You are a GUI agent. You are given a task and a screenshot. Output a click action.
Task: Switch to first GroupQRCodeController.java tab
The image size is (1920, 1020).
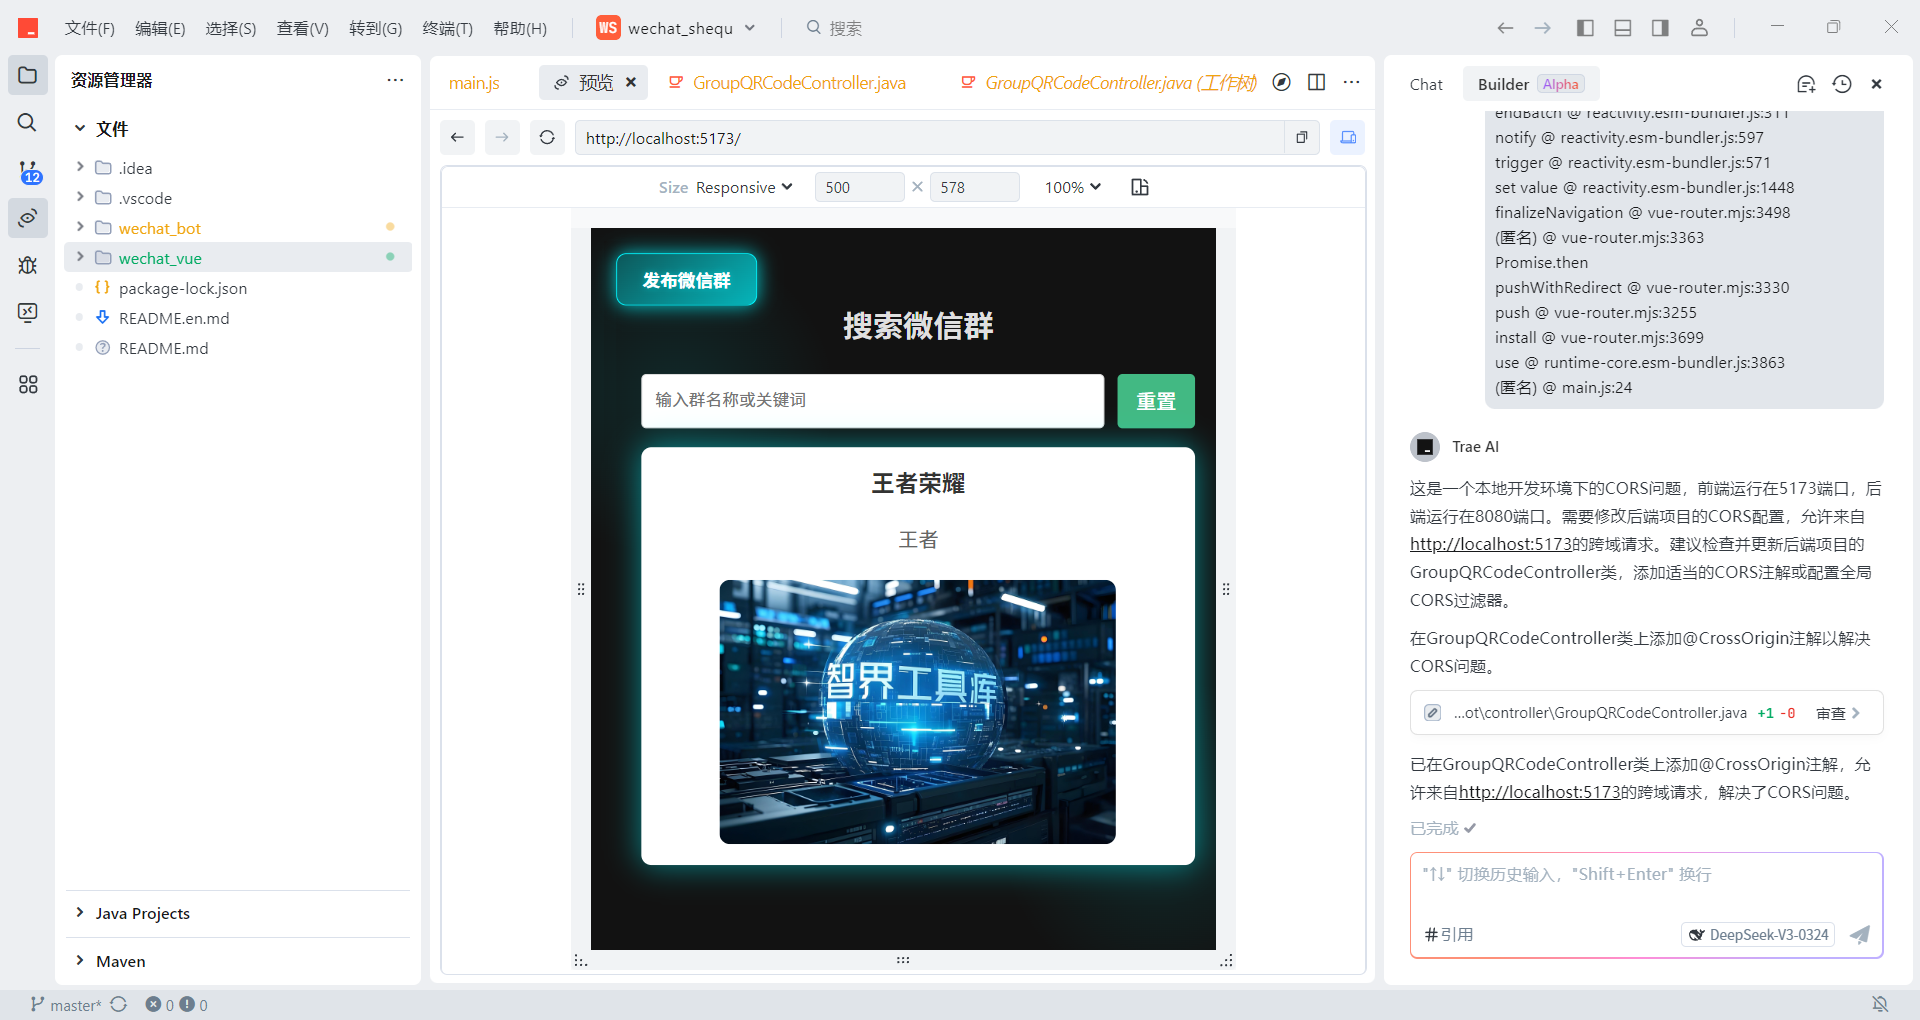click(x=788, y=82)
